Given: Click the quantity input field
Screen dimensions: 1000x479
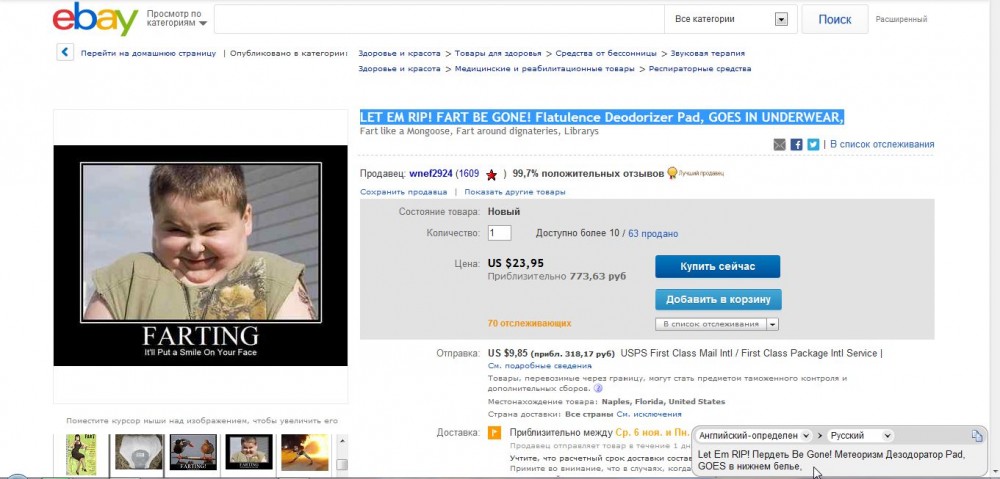Looking at the screenshot, I should point(499,233).
